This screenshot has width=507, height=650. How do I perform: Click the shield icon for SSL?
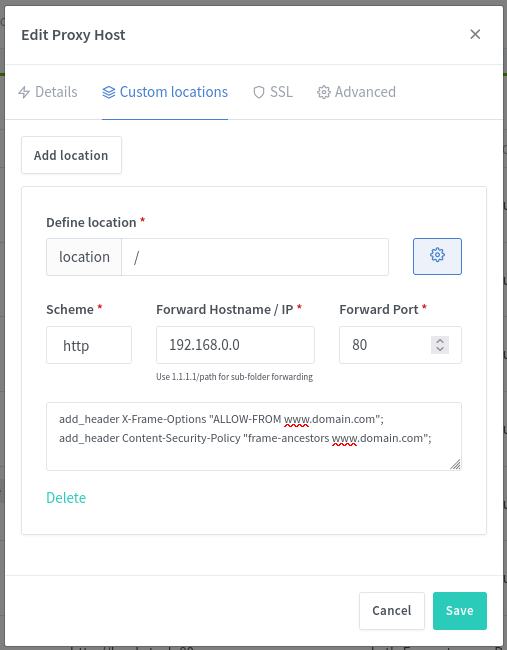point(259,92)
